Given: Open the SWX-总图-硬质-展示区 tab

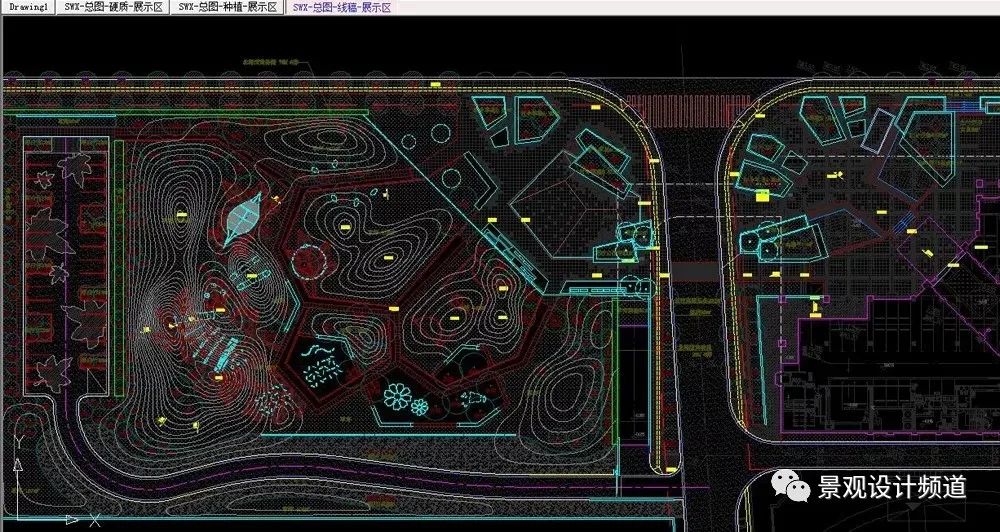Looking at the screenshot, I should (112, 7).
